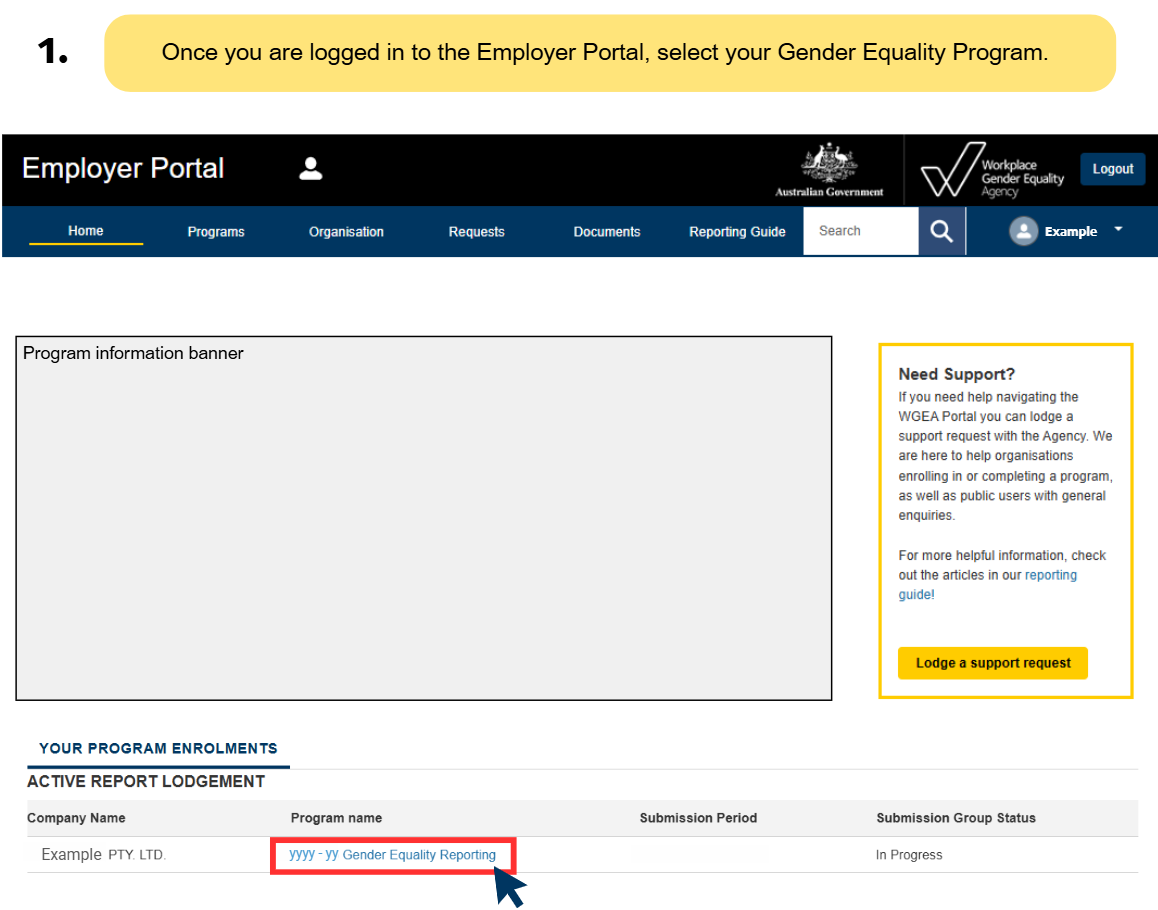Open the profile menu via its chevron

(1118, 231)
